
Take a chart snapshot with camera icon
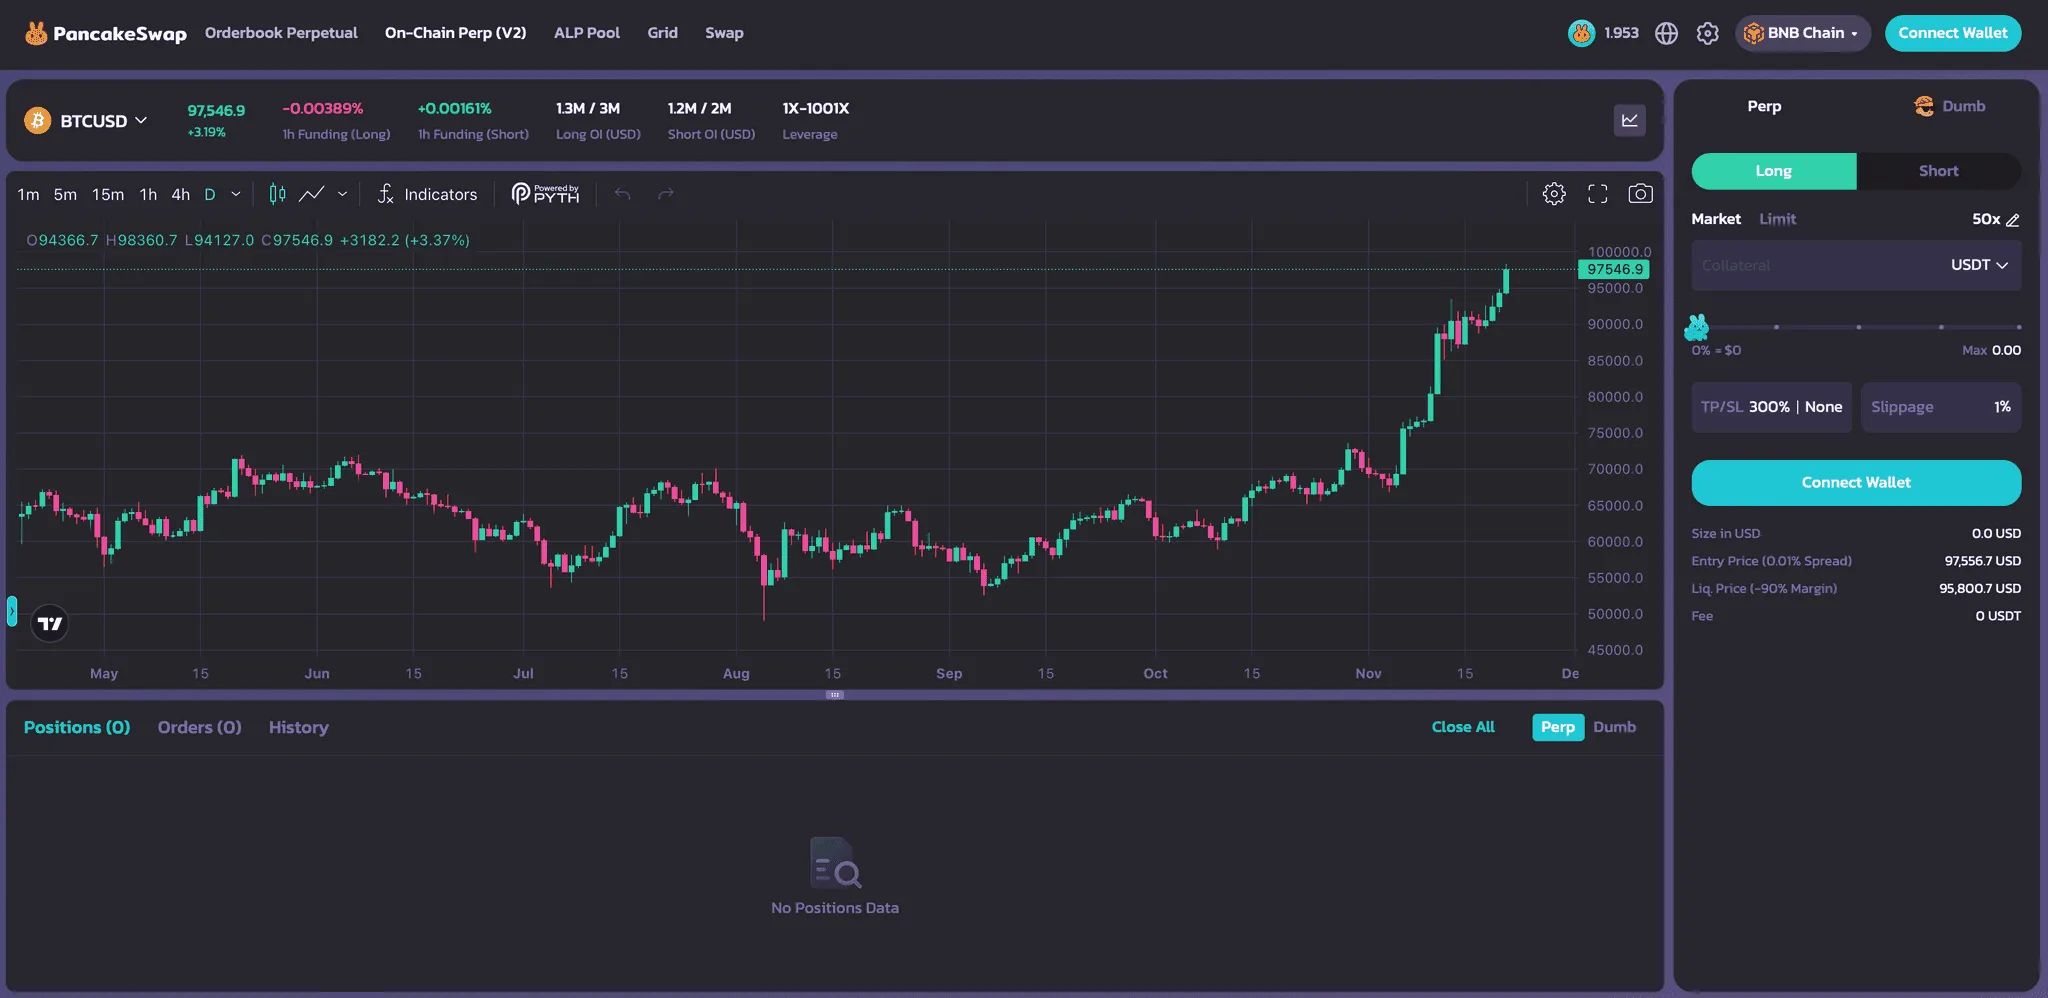[x=1640, y=194]
